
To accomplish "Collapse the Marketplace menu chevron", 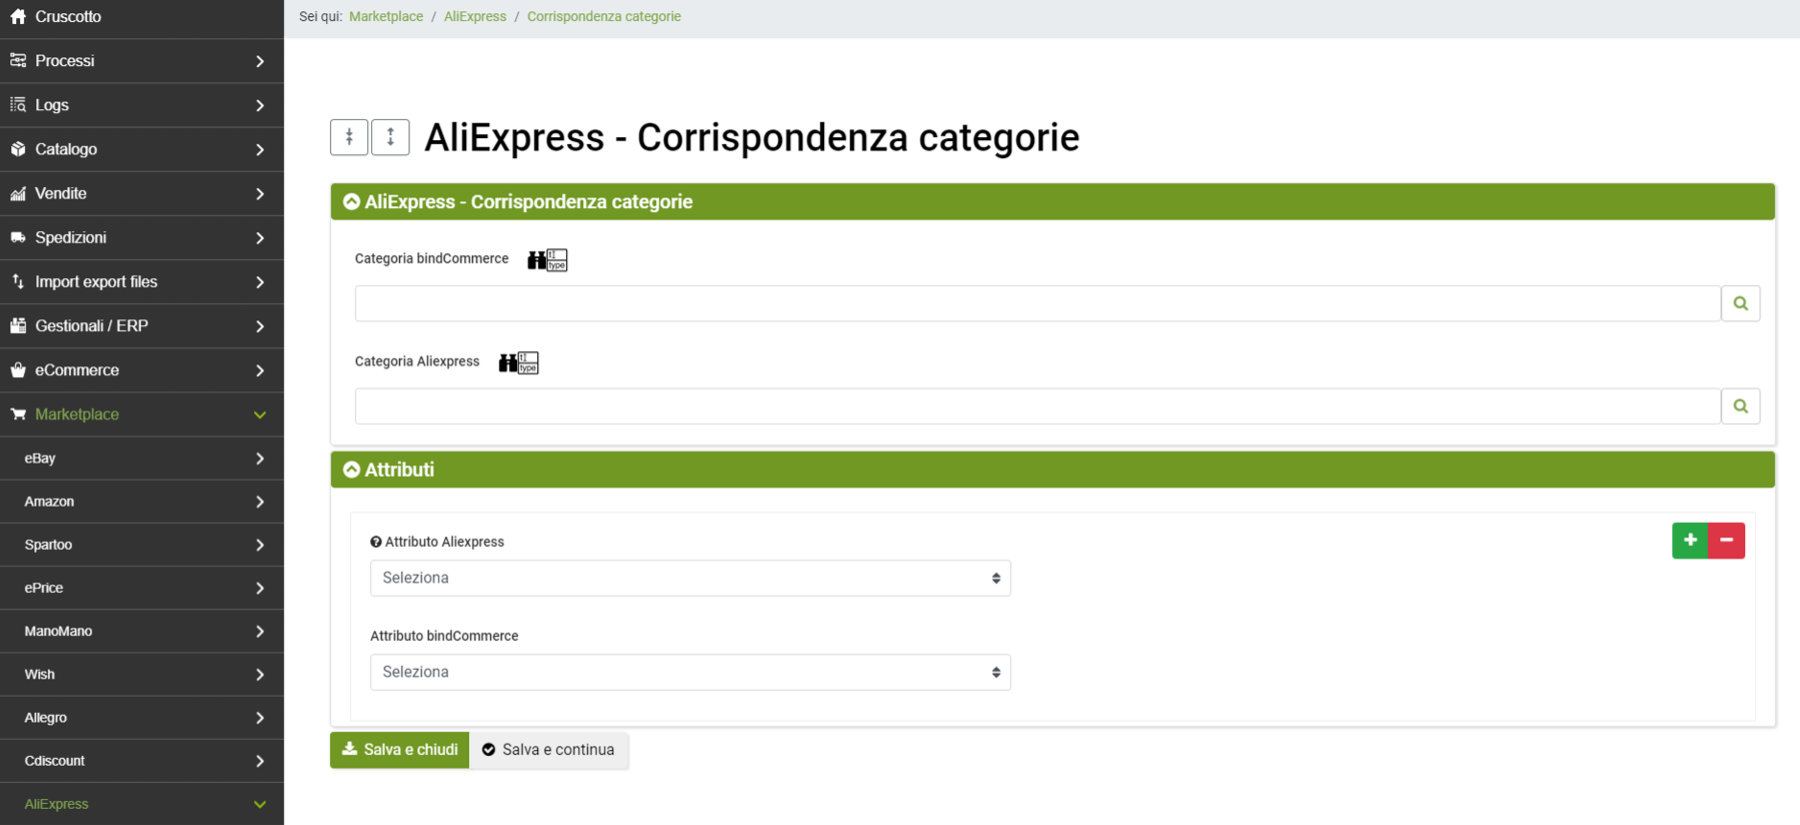I will [x=260, y=414].
